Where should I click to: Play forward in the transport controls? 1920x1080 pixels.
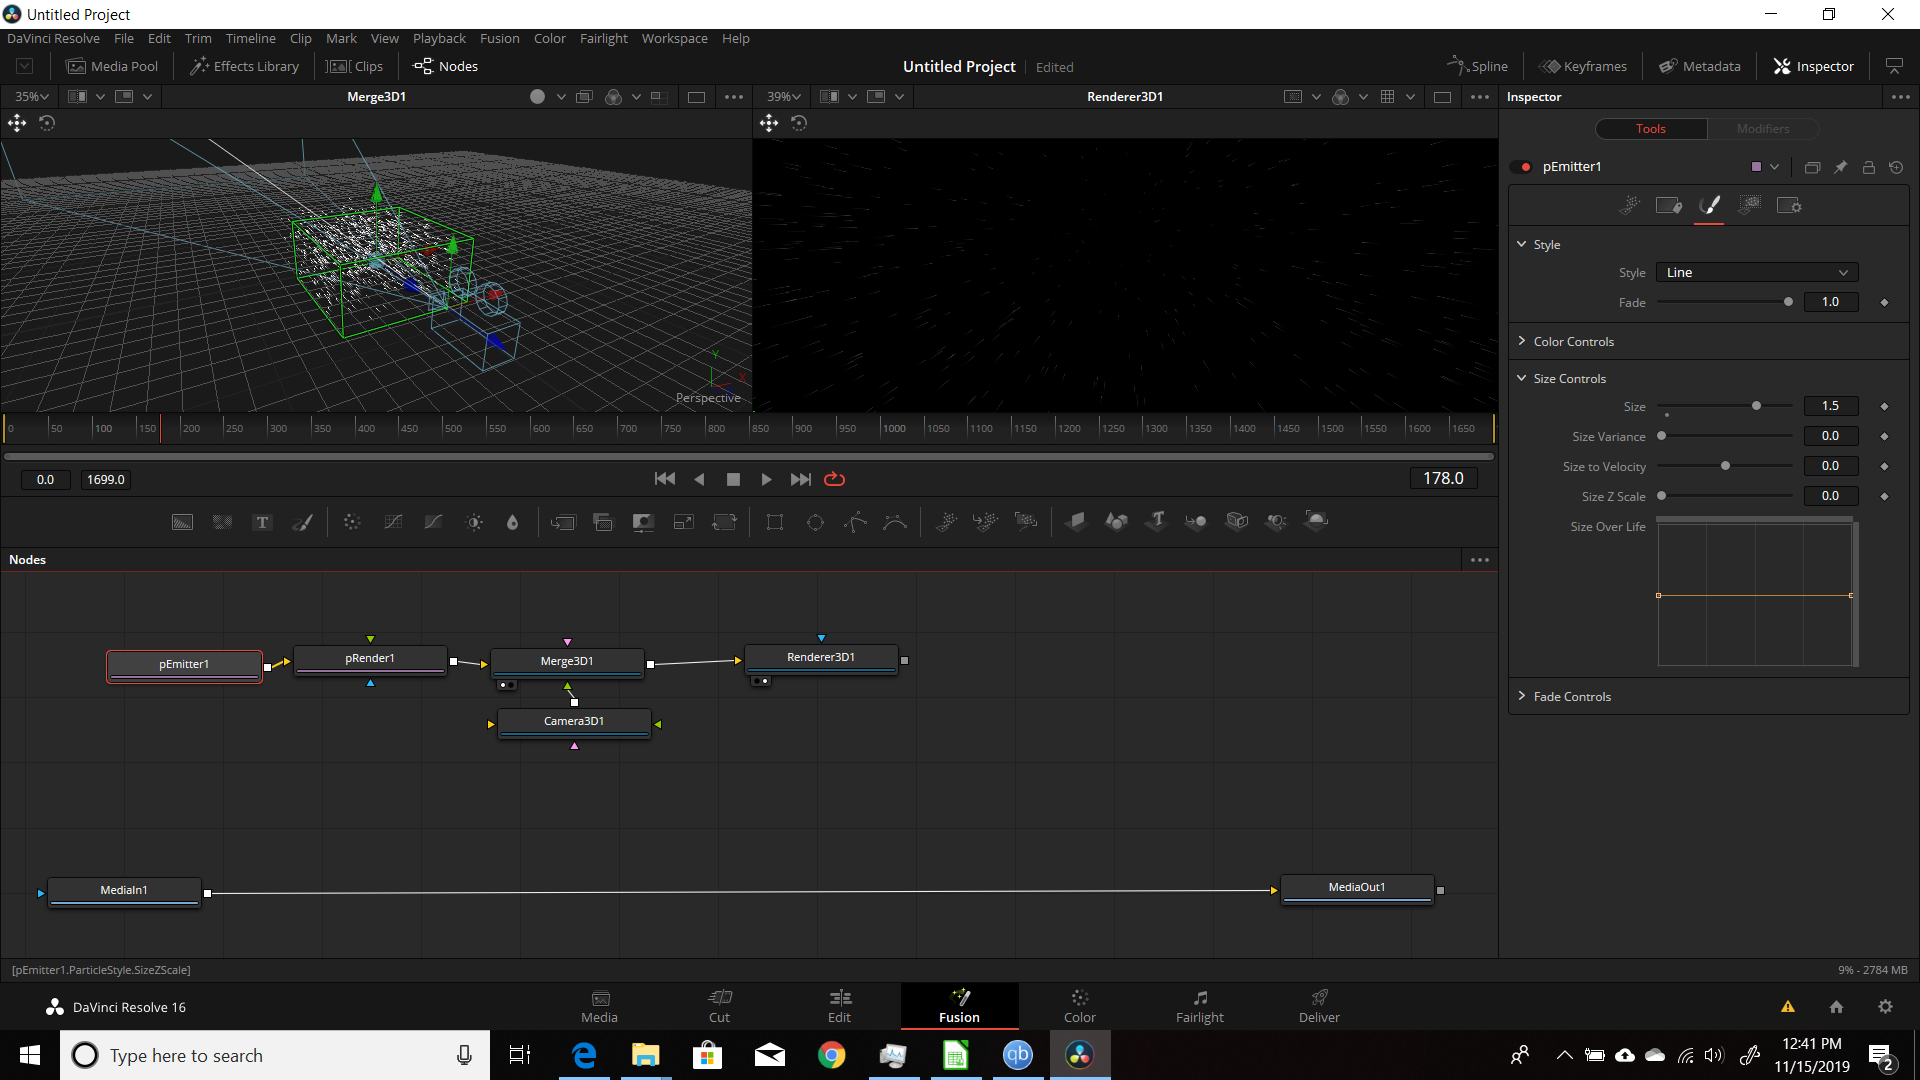coord(766,479)
